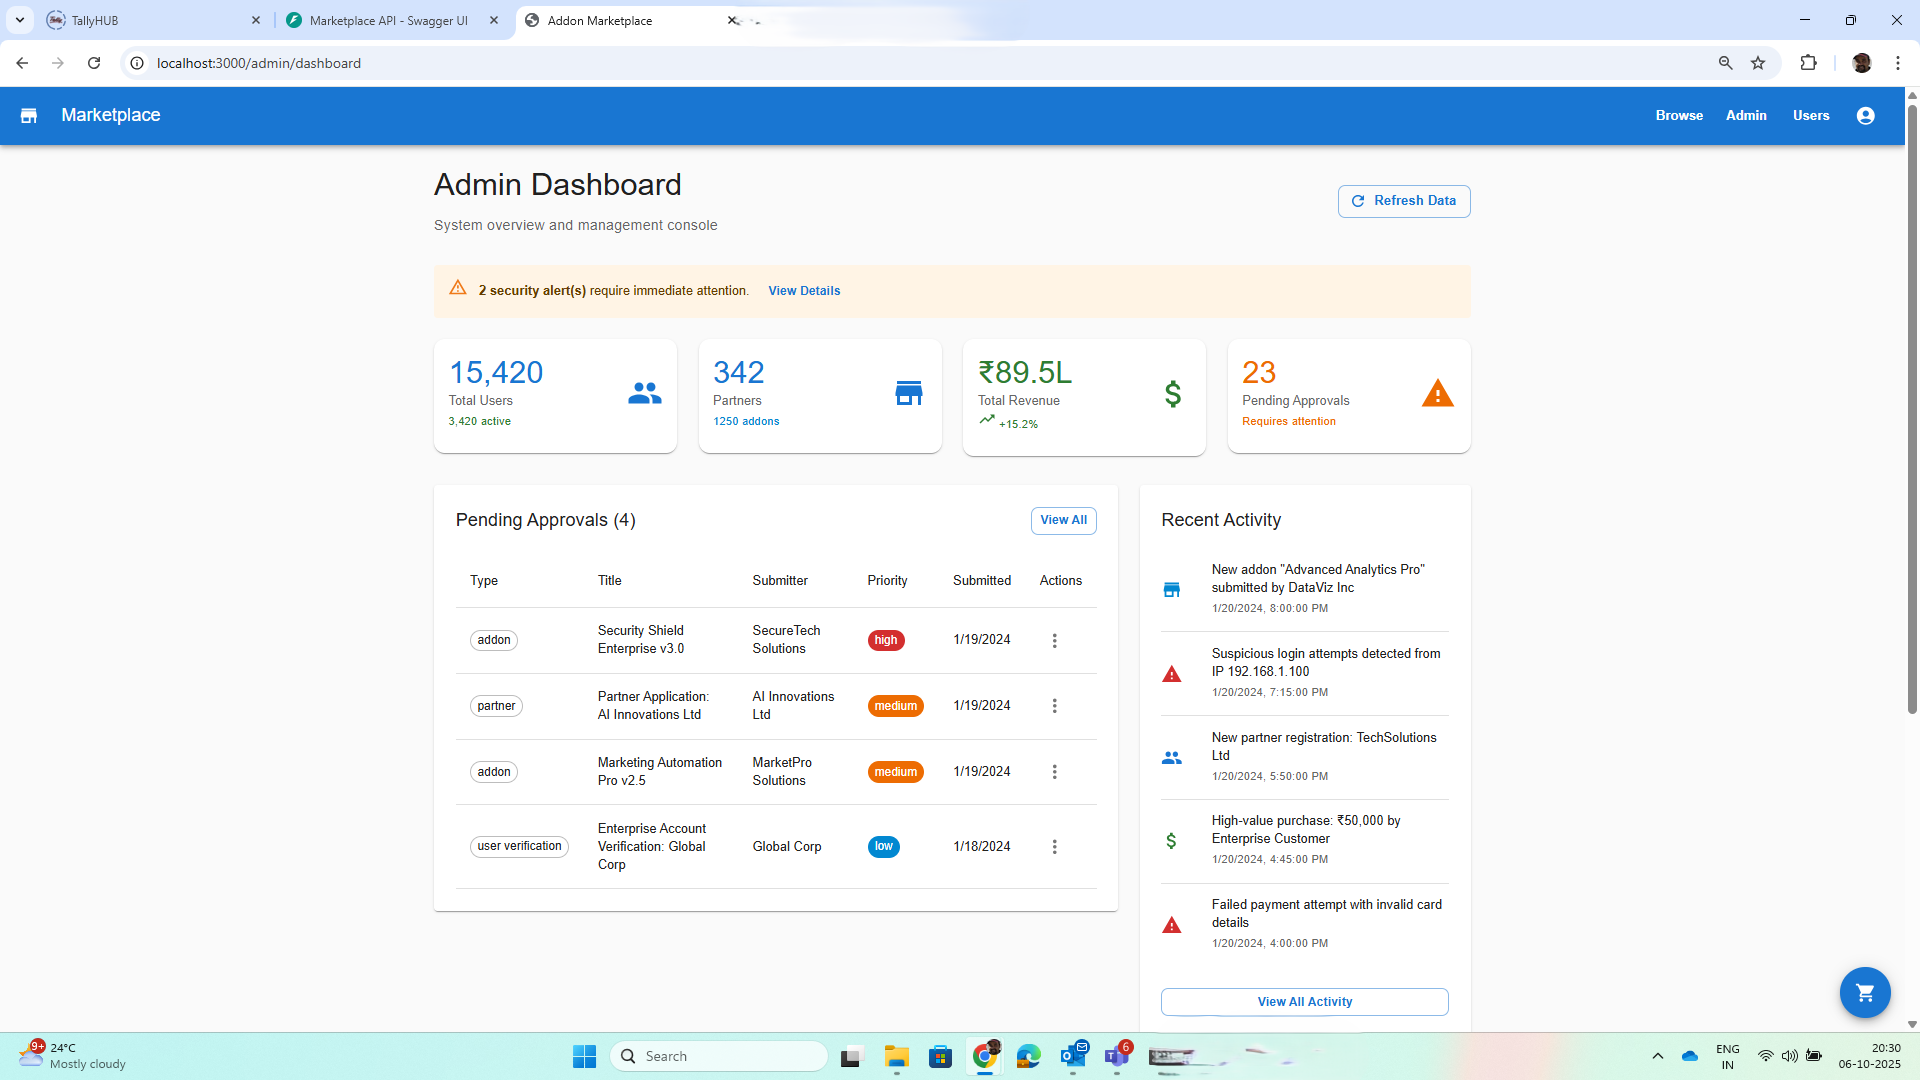Open the user account profile icon

(1865, 116)
